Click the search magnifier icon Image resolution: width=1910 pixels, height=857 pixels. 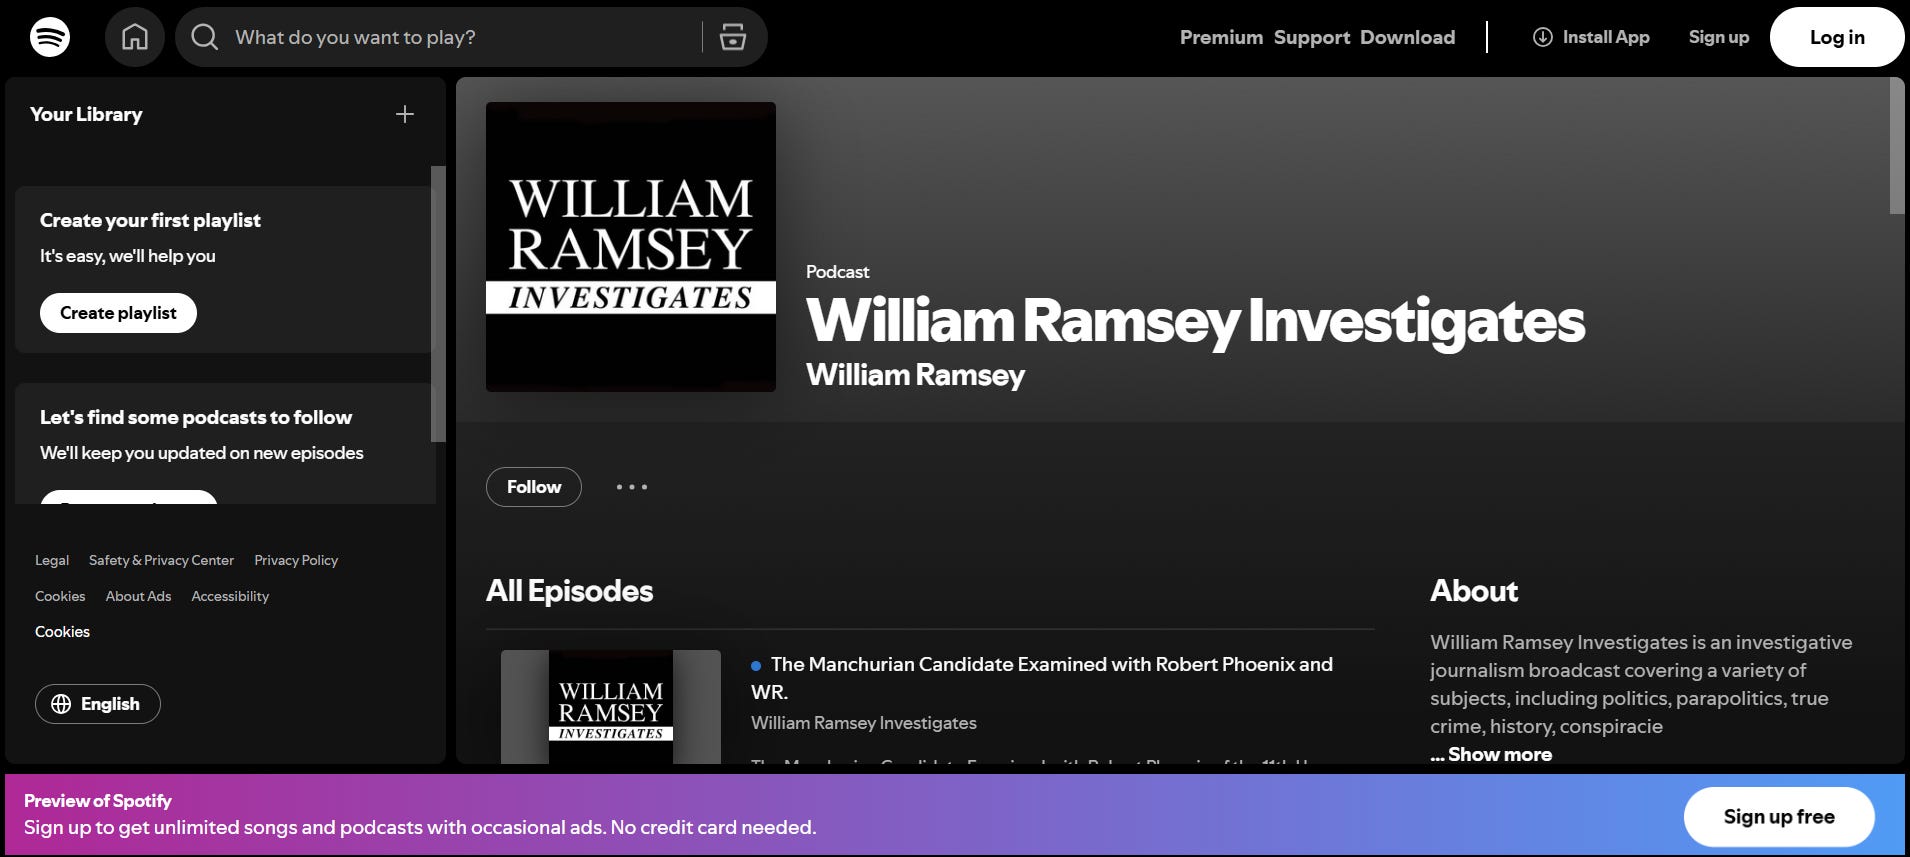click(x=205, y=37)
